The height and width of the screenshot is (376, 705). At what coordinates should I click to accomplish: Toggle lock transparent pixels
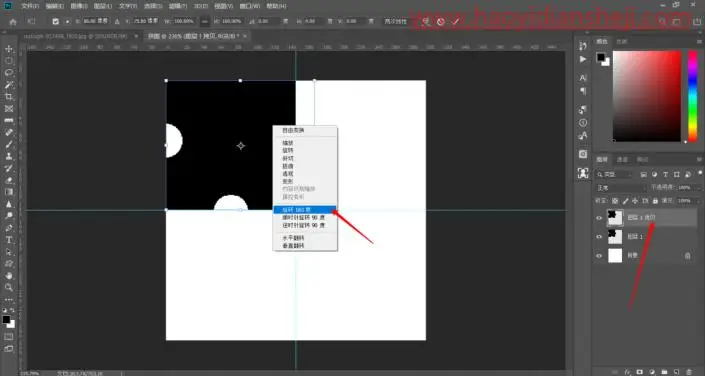click(x=615, y=201)
